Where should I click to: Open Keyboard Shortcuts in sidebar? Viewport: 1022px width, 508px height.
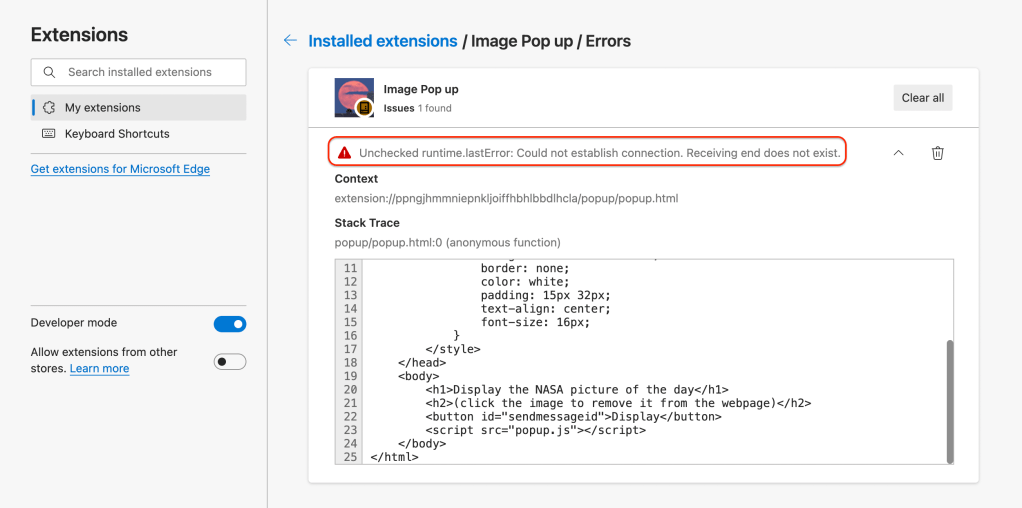[117, 134]
